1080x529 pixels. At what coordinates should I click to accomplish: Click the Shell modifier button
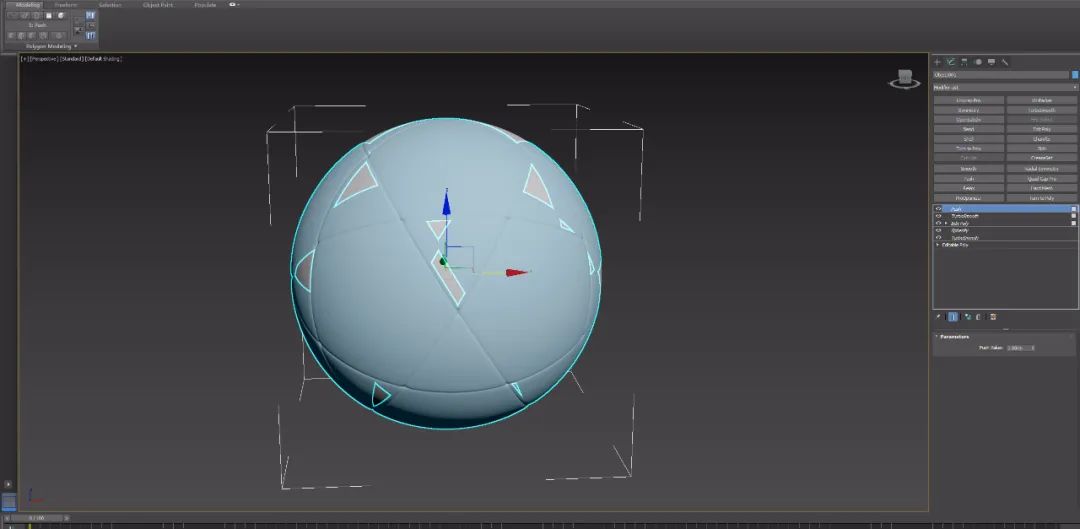click(x=968, y=138)
